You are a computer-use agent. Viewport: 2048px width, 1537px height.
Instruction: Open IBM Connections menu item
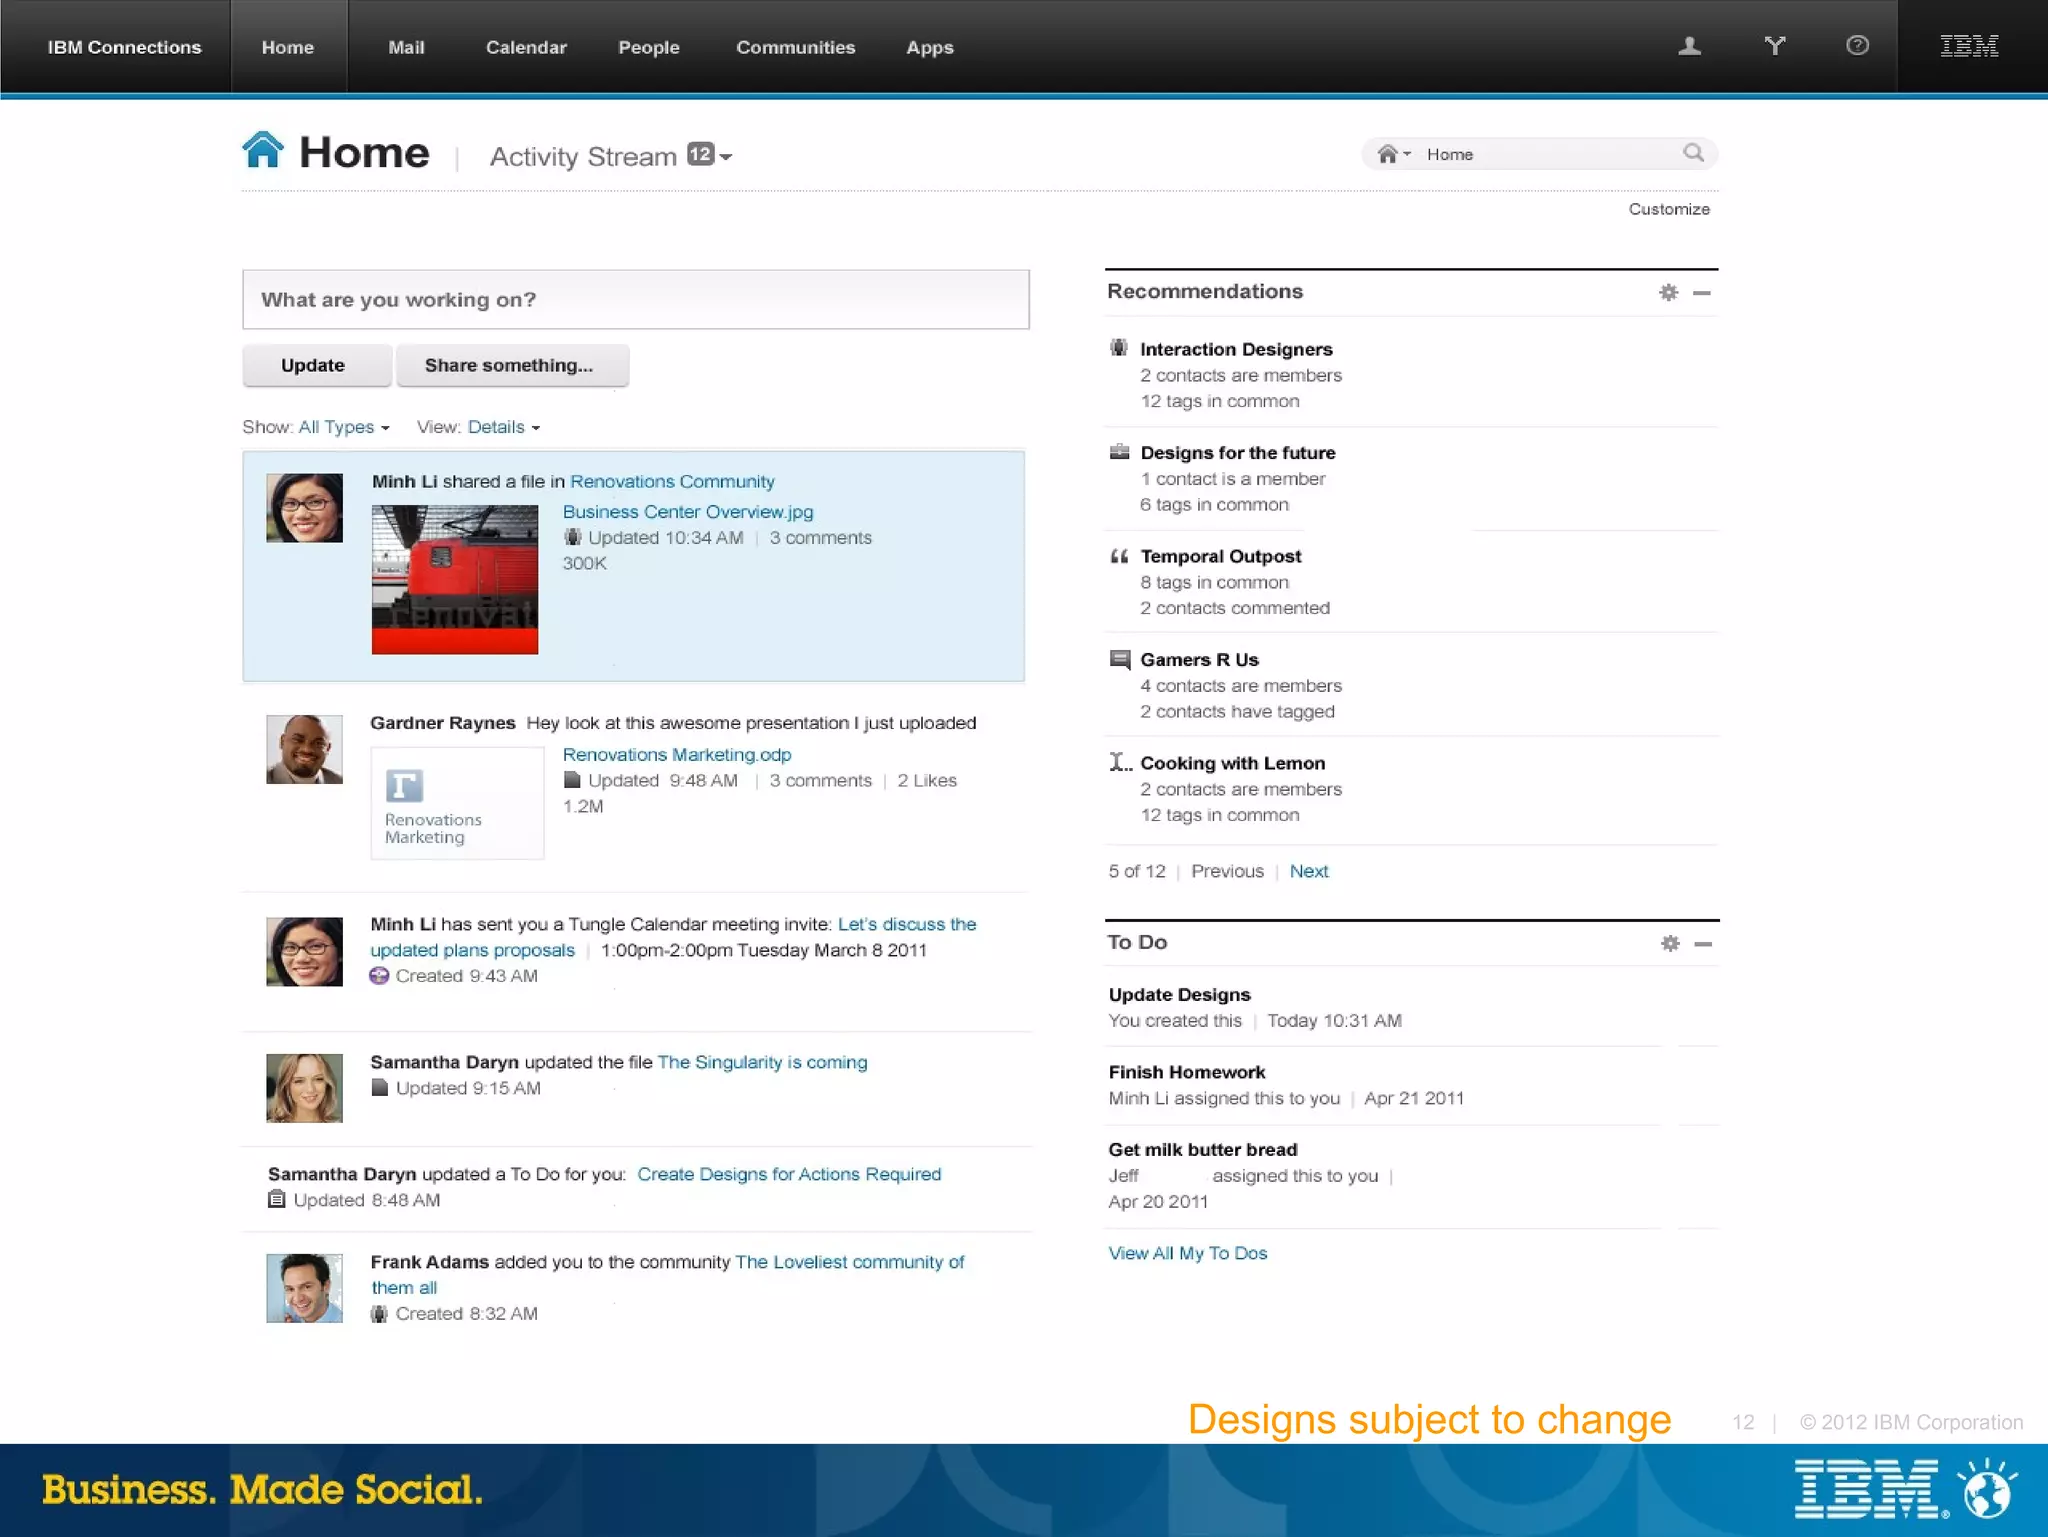124,47
